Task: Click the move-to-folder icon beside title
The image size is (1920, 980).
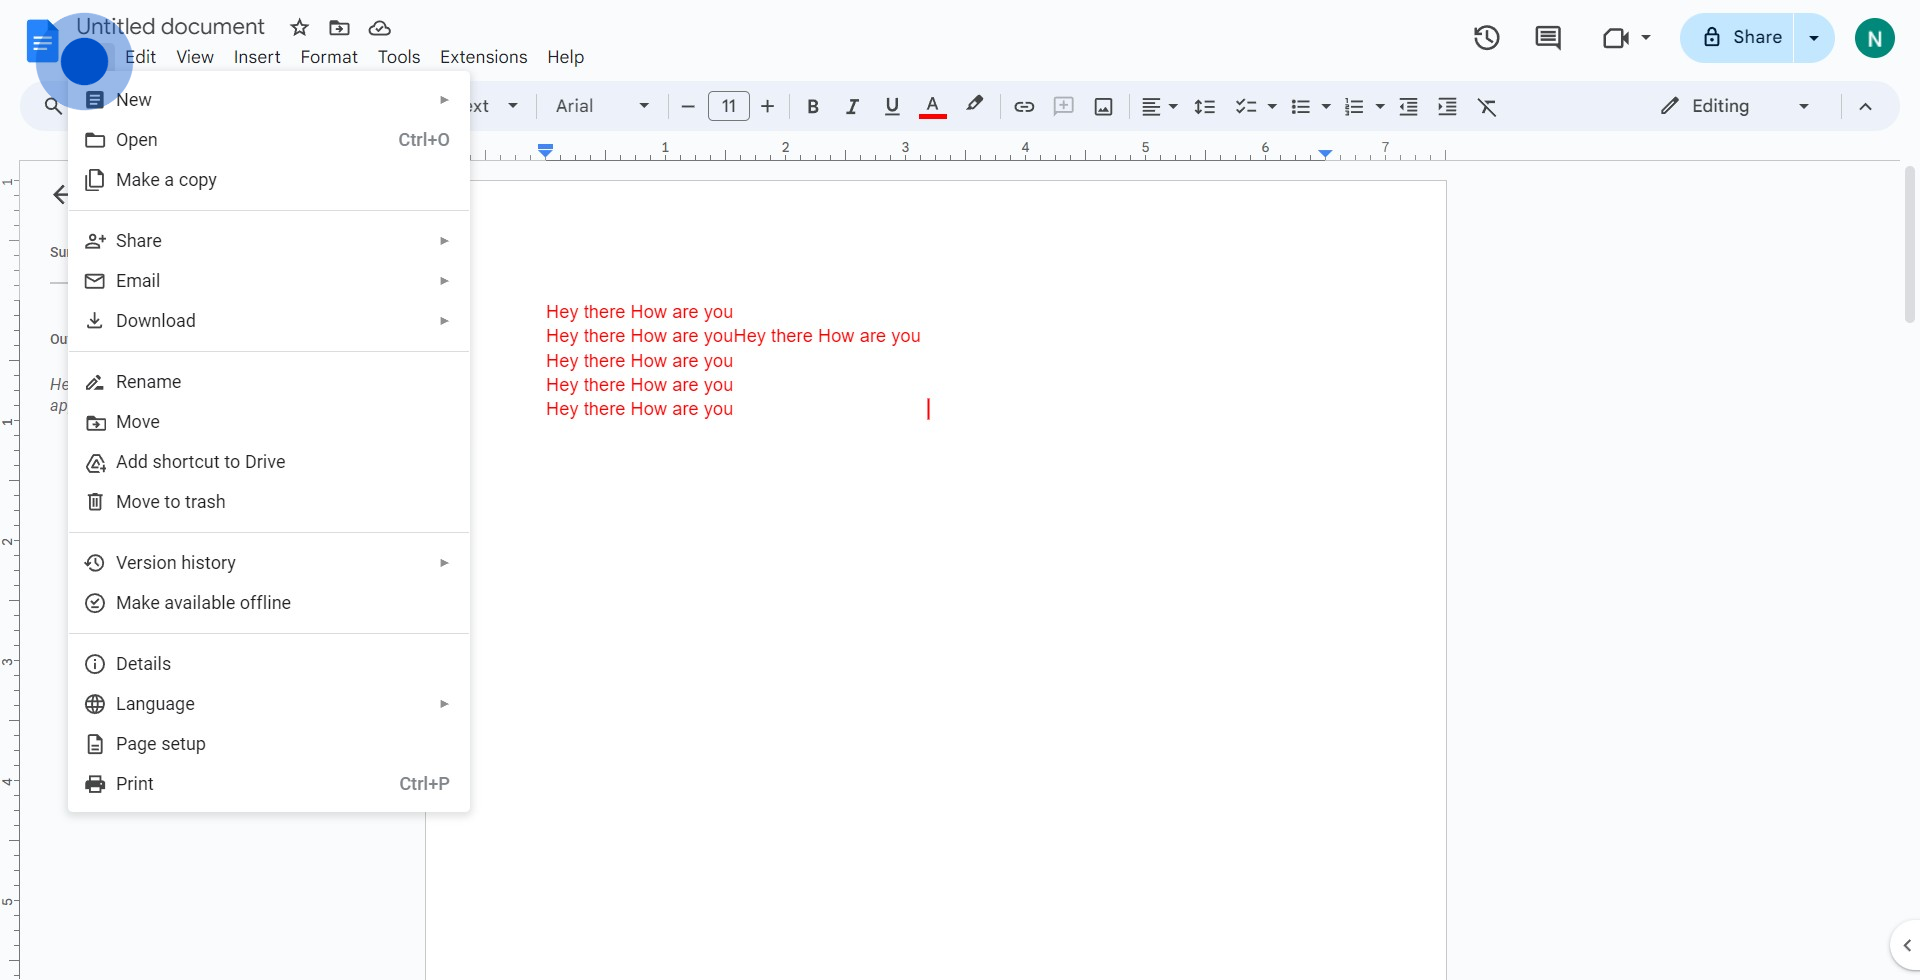Action: click(x=339, y=27)
